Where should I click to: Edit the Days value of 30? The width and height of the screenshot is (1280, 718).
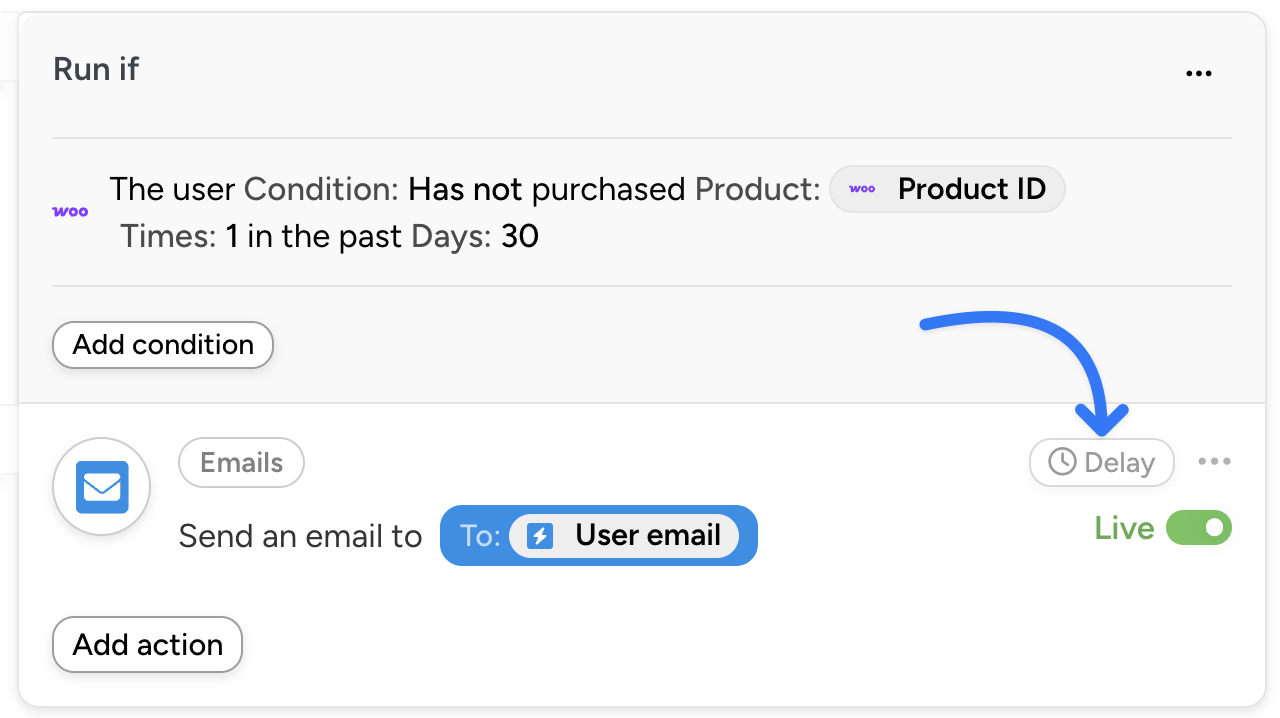click(519, 237)
